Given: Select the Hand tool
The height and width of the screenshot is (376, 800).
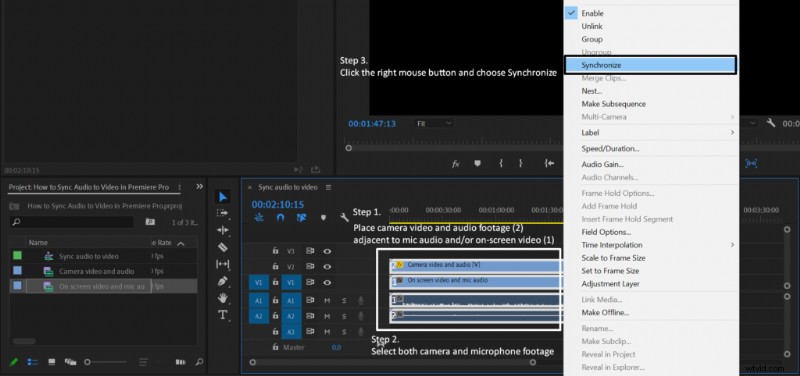Looking at the screenshot, I should (x=222, y=297).
